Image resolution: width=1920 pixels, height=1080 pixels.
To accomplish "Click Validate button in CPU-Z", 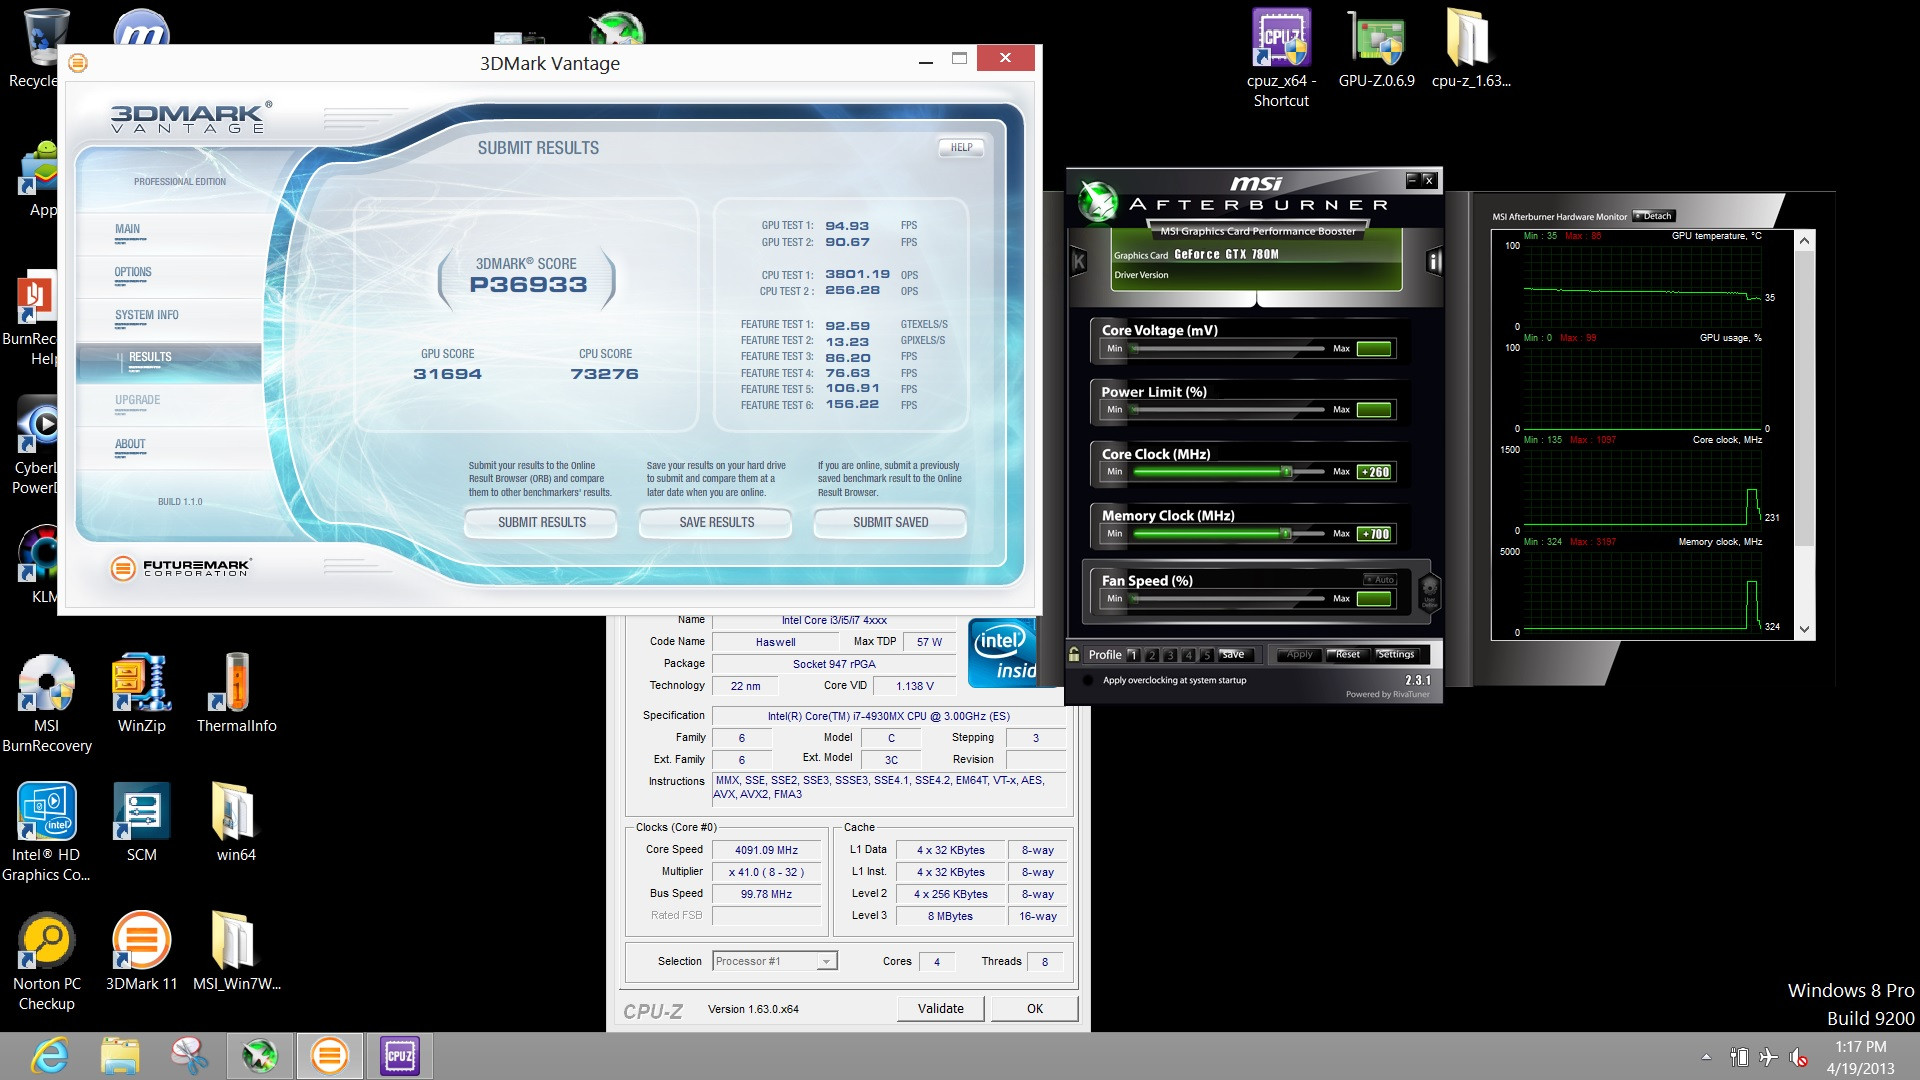I will (x=940, y=1008).
